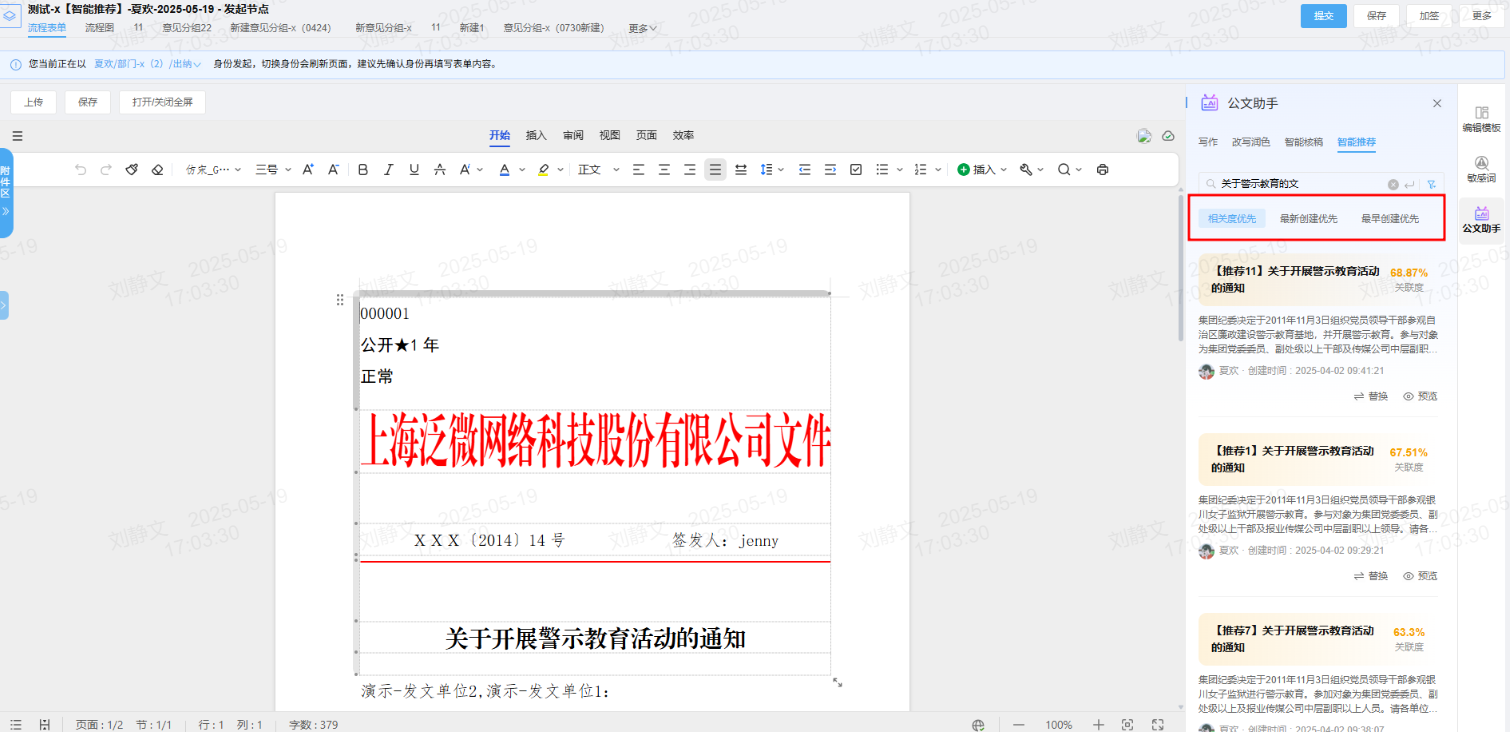Open the 正文 paragraph style dropdown
This screenshot has width=1510, height=732.
598,170
